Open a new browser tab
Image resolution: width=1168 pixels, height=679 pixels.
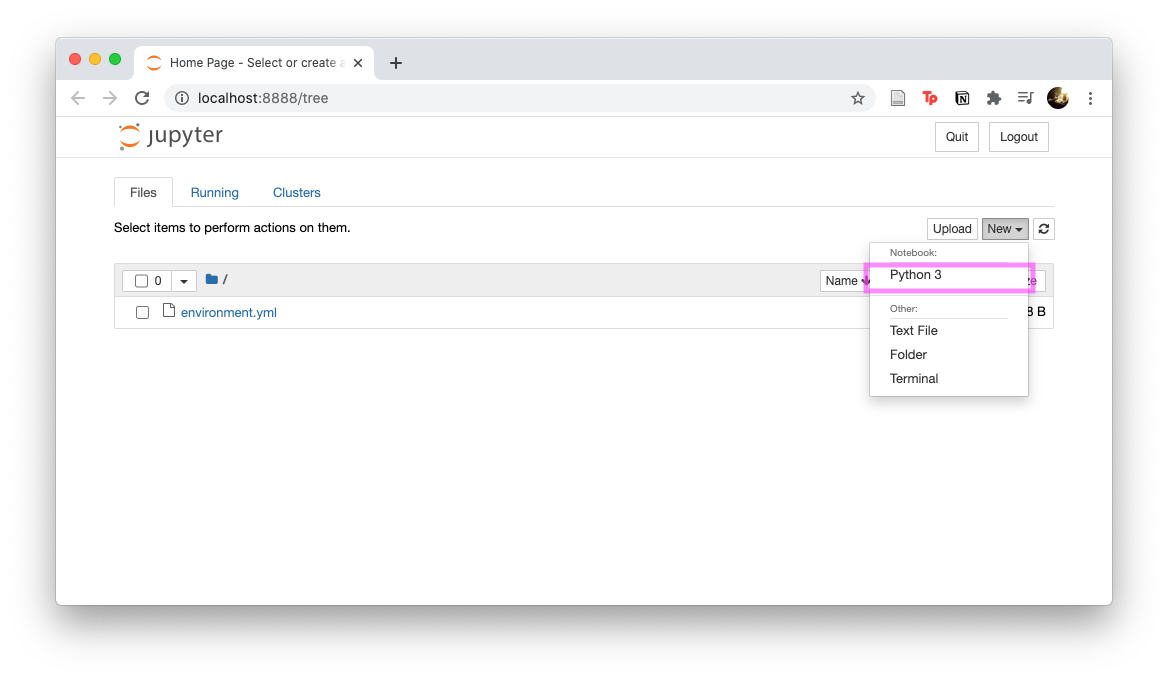pyautogui.click(x=396, y=63)
